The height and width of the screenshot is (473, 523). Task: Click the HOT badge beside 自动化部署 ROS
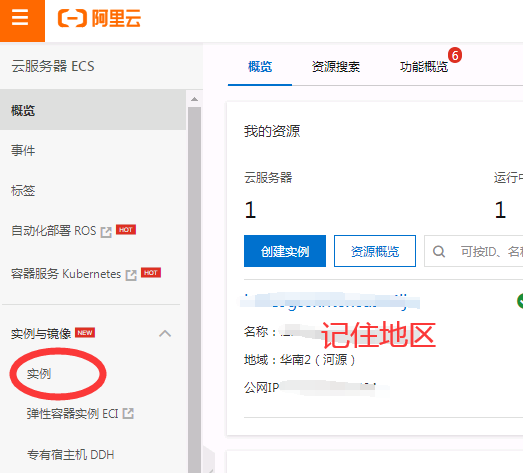(126, 229)
